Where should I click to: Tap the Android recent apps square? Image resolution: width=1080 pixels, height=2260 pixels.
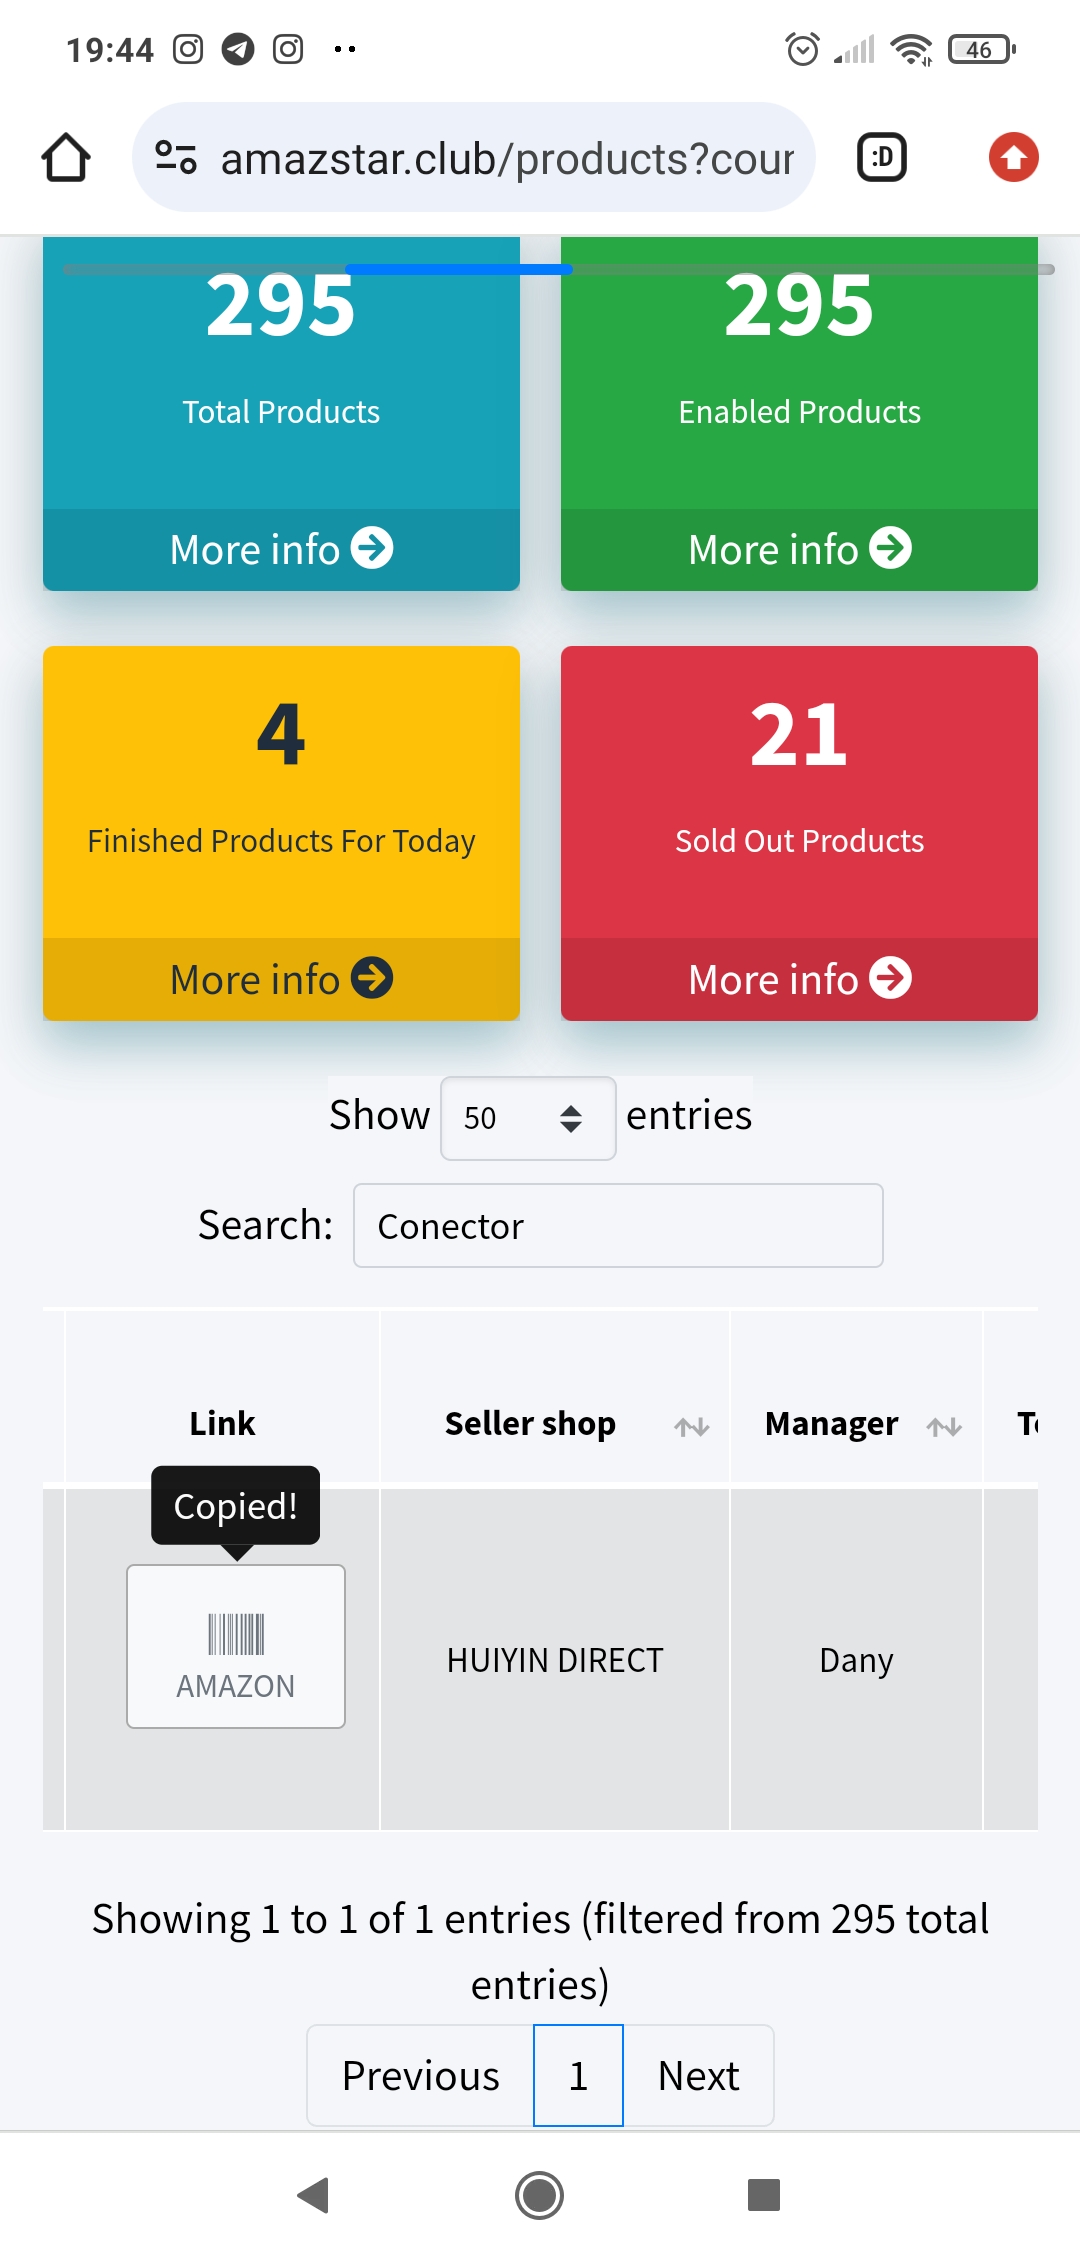[764, 2195]
